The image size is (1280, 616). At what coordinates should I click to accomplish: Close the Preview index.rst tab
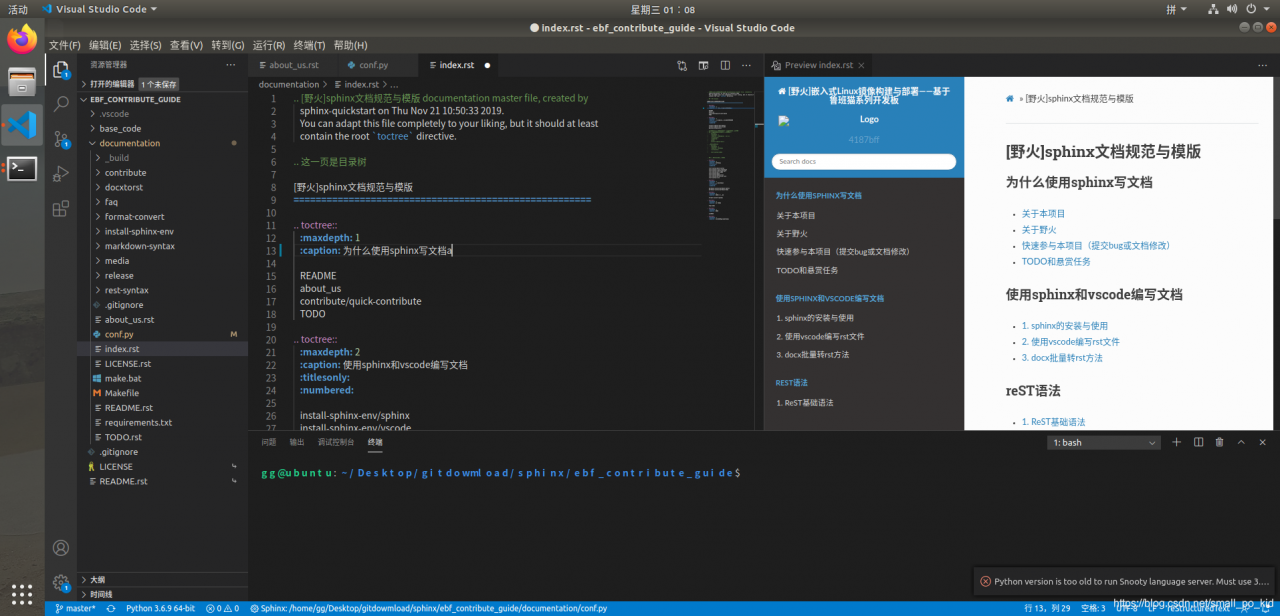[x=863, y=65]
